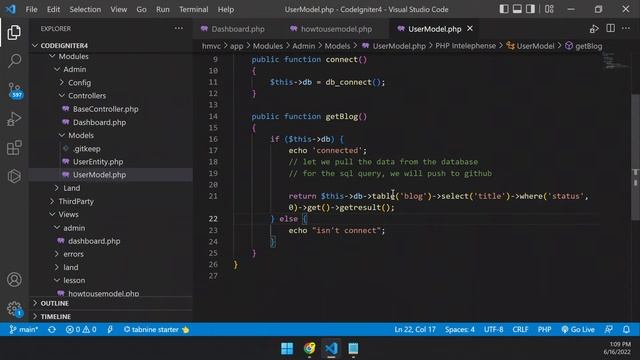Open the Extensions view
The image size is (640, 360).
click(x=14, y=148)
